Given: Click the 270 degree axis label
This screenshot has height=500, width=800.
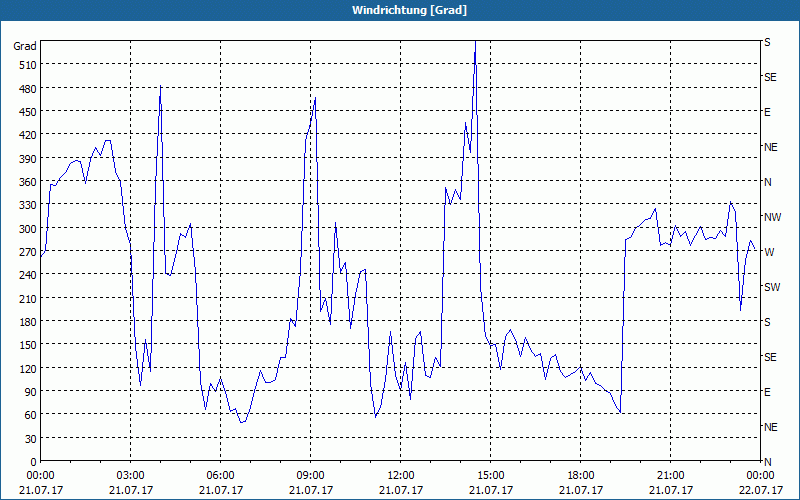Looking at the screenshot, I should tap(28, 252).
